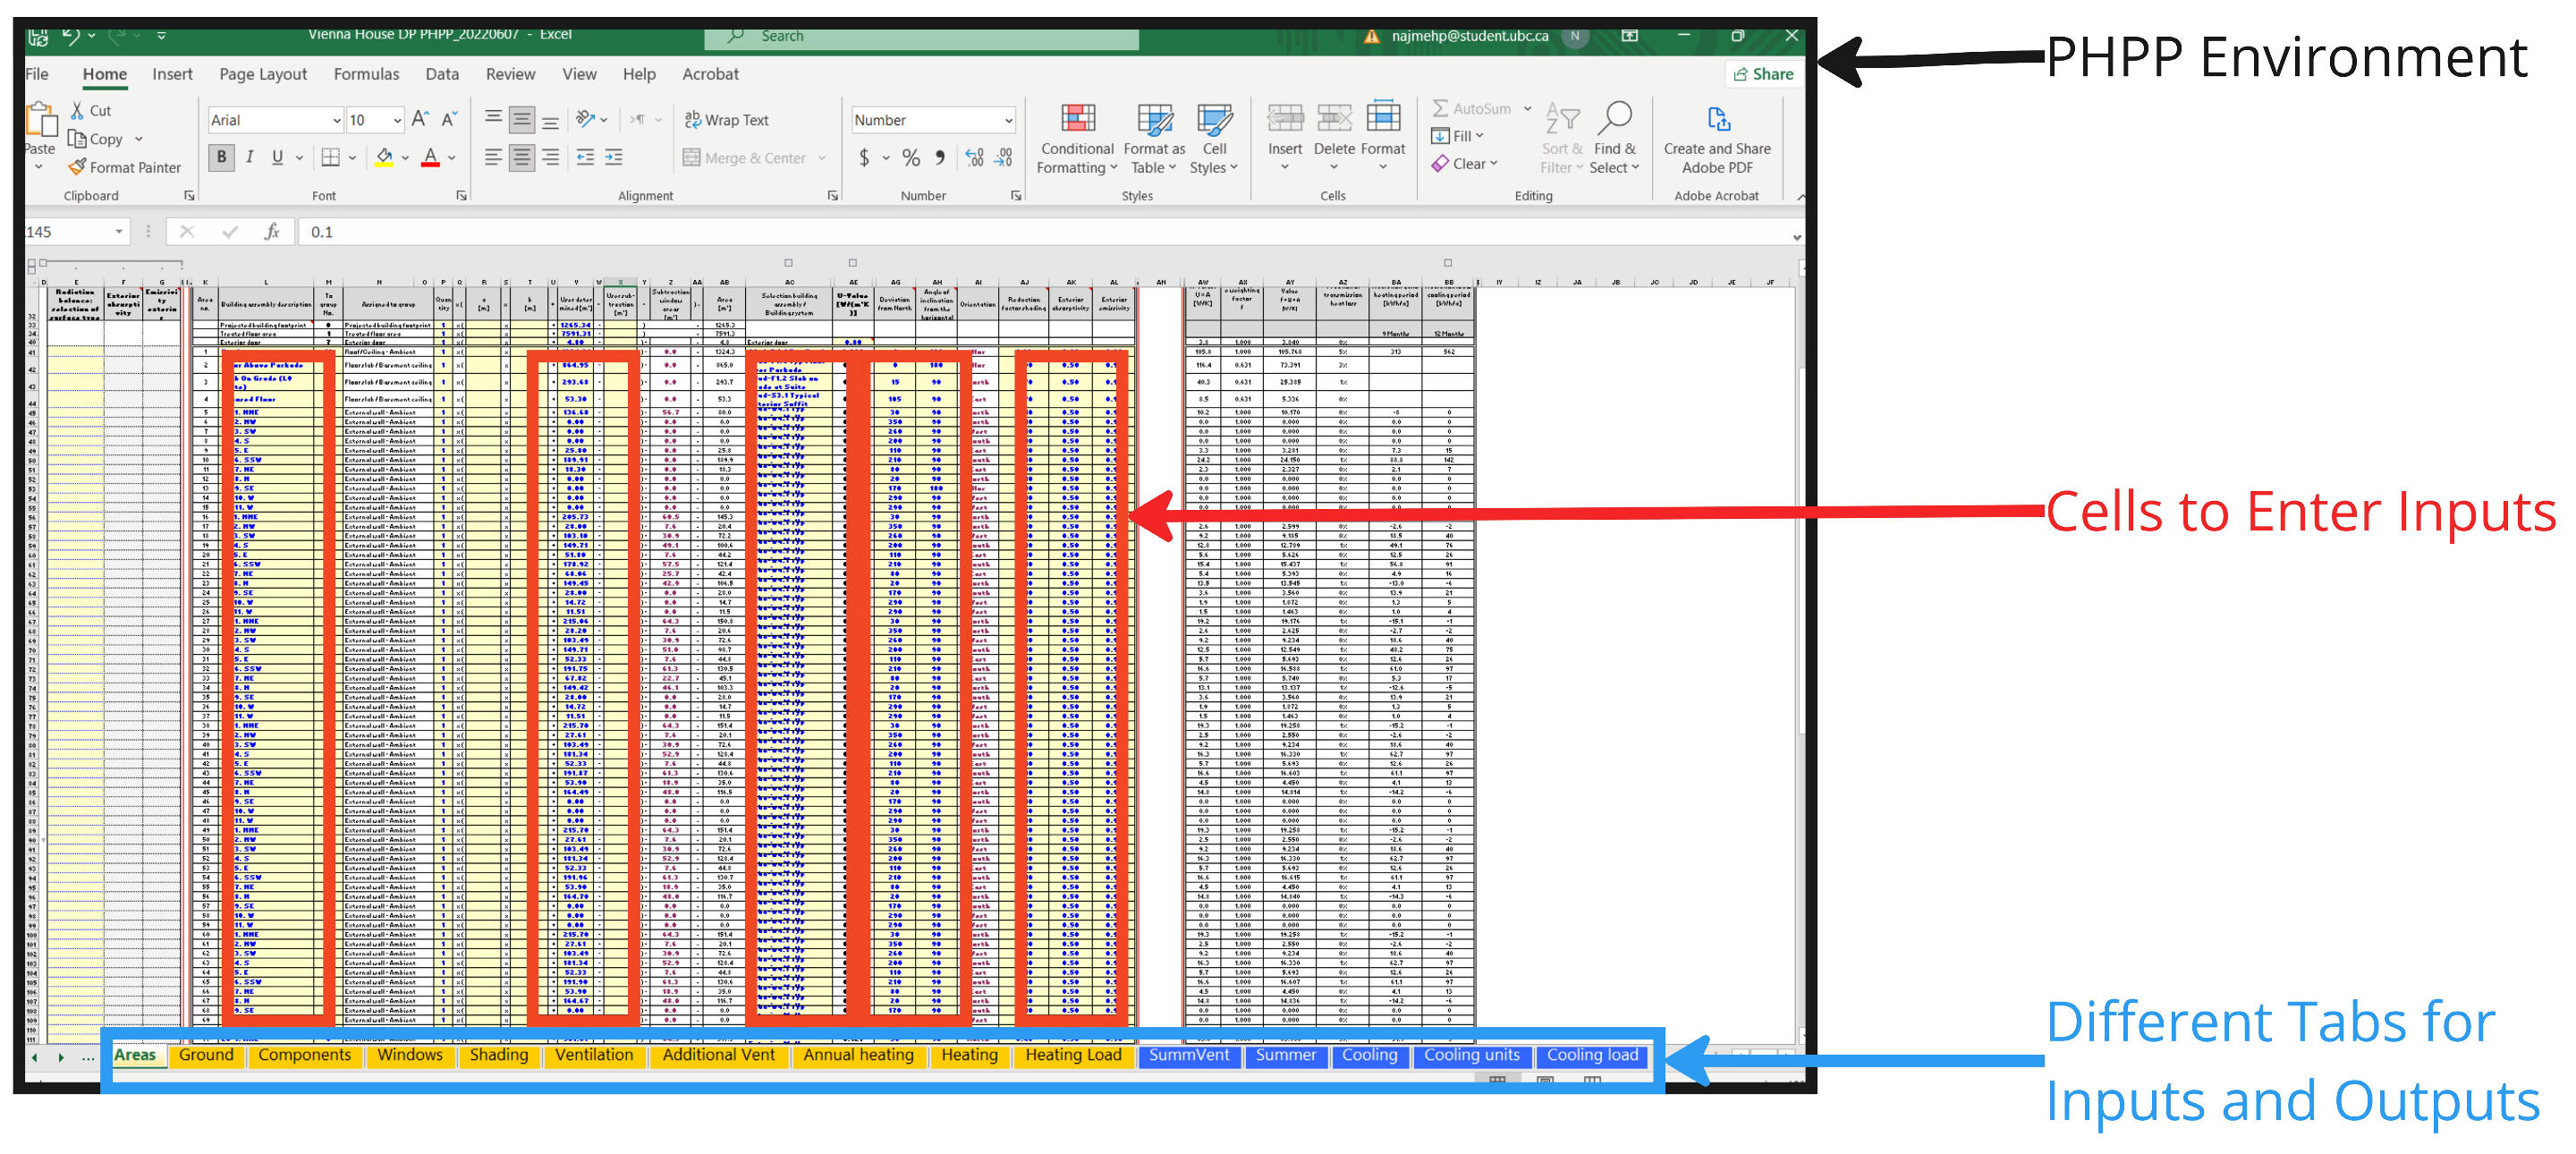
Task: Toggle Wrap Text
Action: pos(727,120)
